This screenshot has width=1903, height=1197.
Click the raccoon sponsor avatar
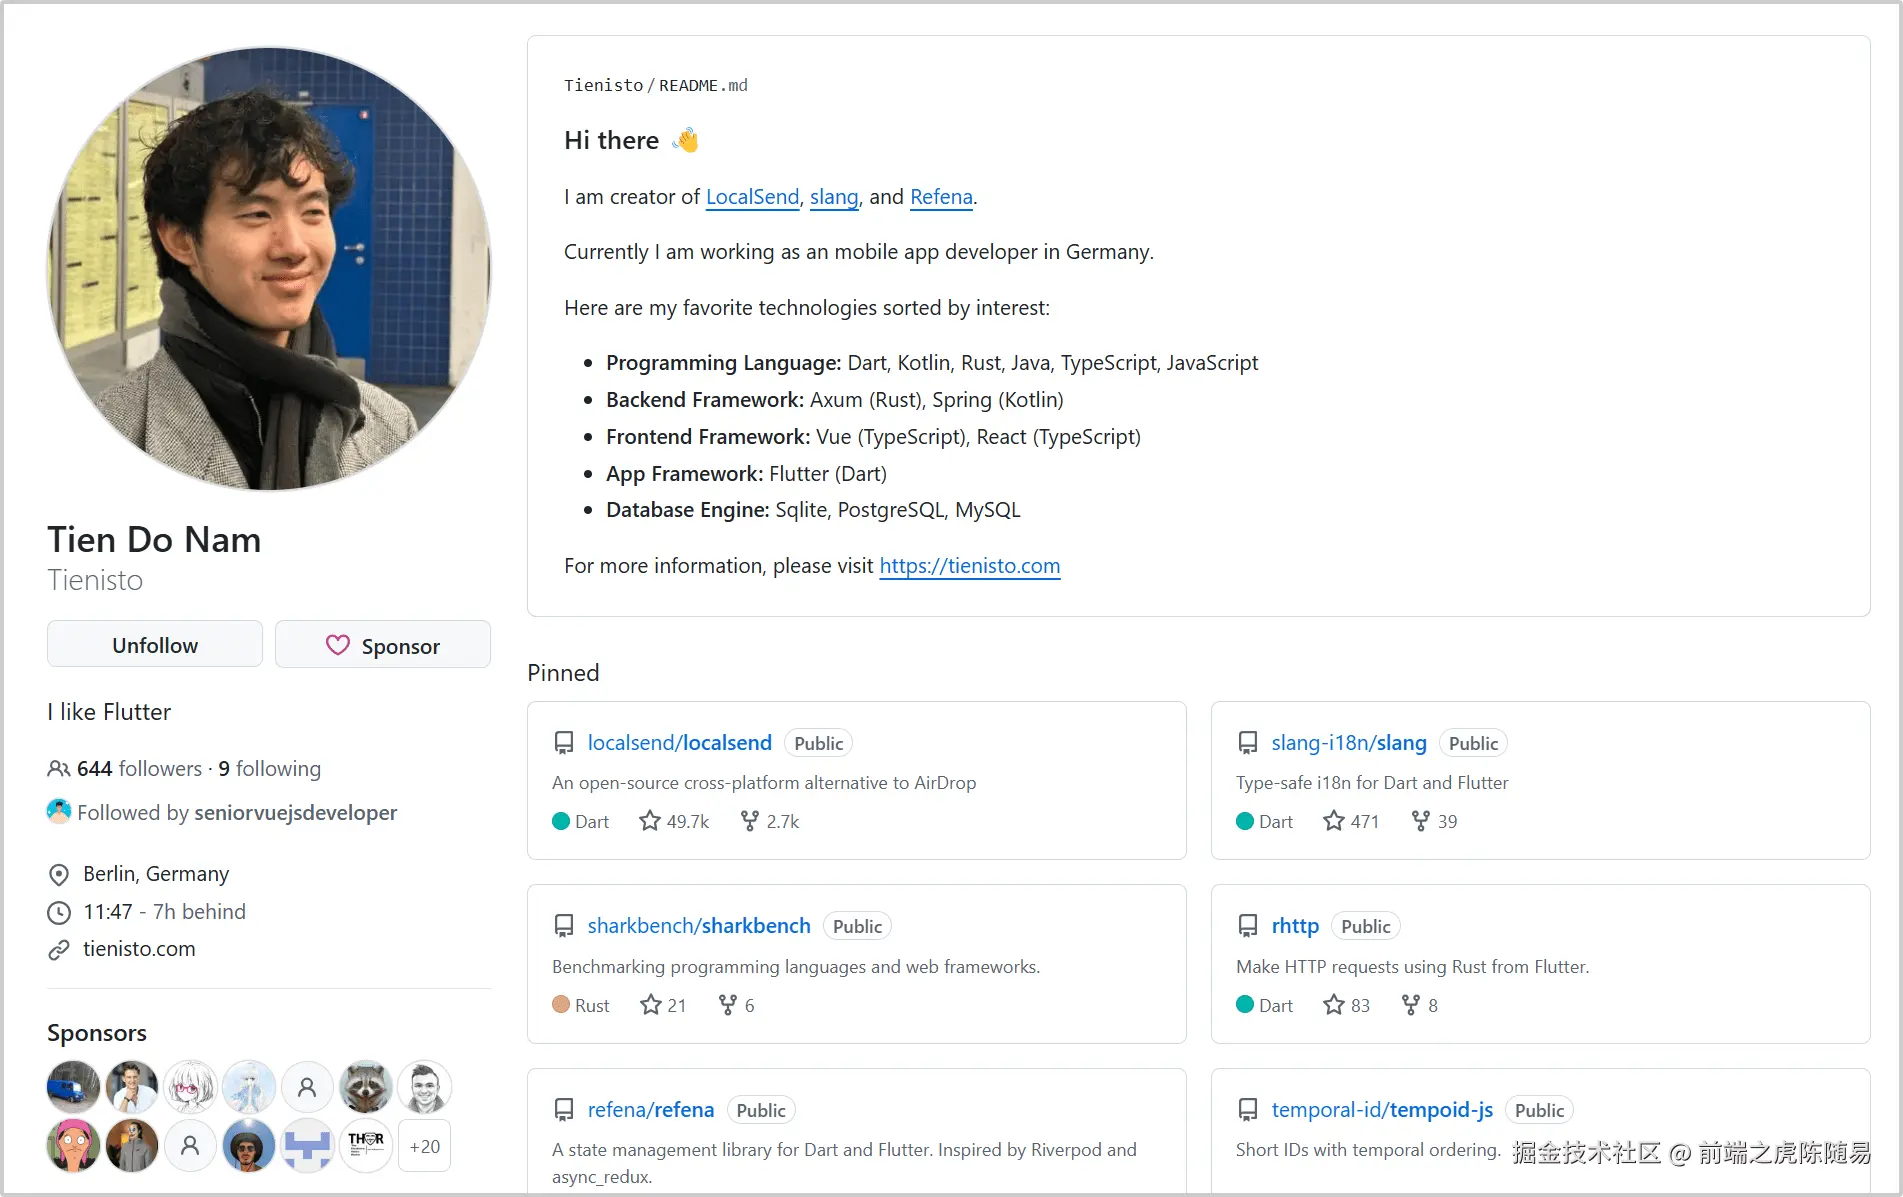click(366, 1087)
